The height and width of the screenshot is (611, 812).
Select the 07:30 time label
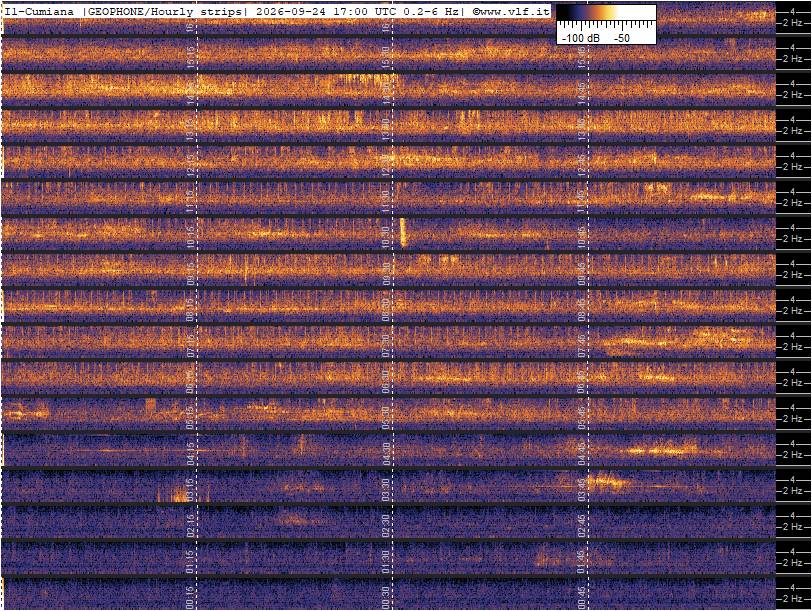(x=386, y=345)
